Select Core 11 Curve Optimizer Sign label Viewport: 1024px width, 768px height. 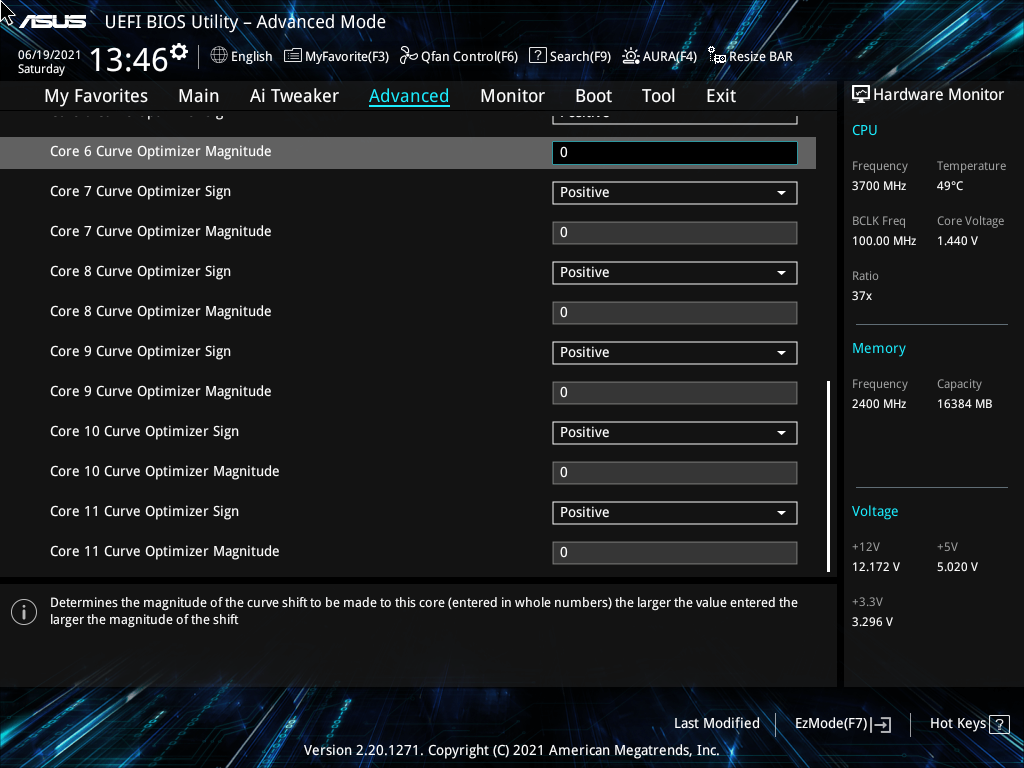[144, 512]
